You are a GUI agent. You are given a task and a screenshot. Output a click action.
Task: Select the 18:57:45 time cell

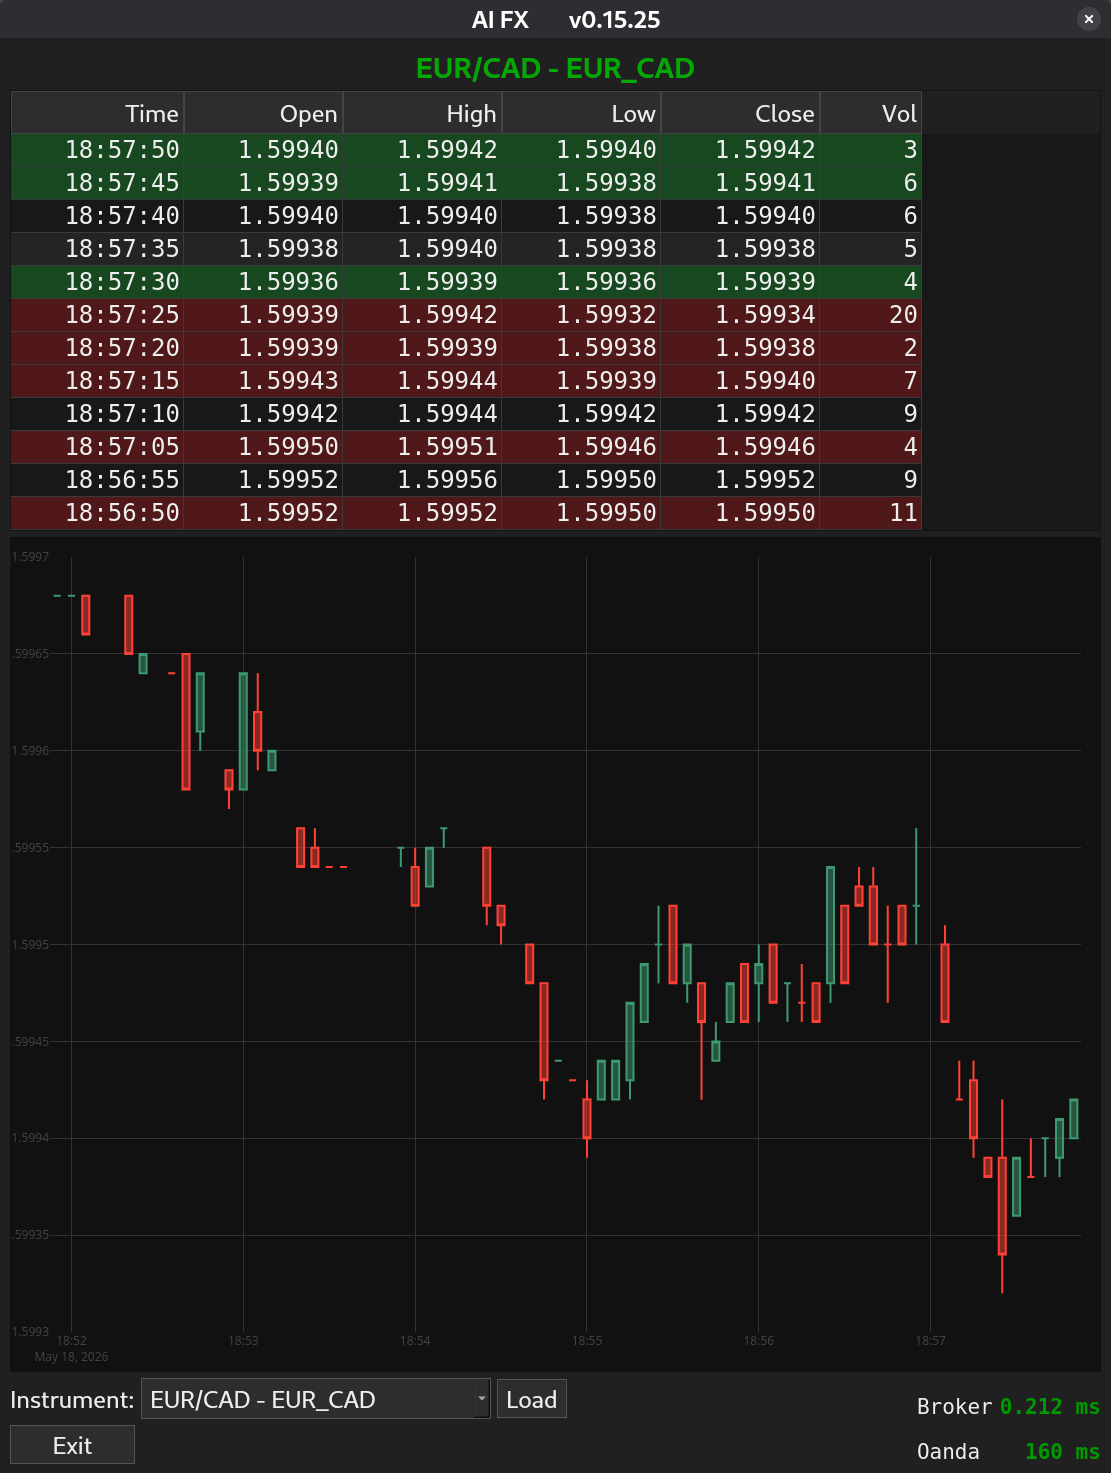[x=98, y=183]
